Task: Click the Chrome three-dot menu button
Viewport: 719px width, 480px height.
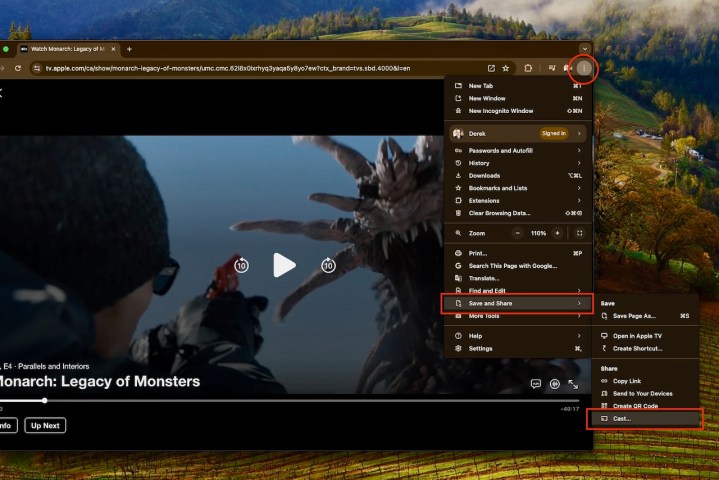Action: pyautogui.click(x=583, y=68)
